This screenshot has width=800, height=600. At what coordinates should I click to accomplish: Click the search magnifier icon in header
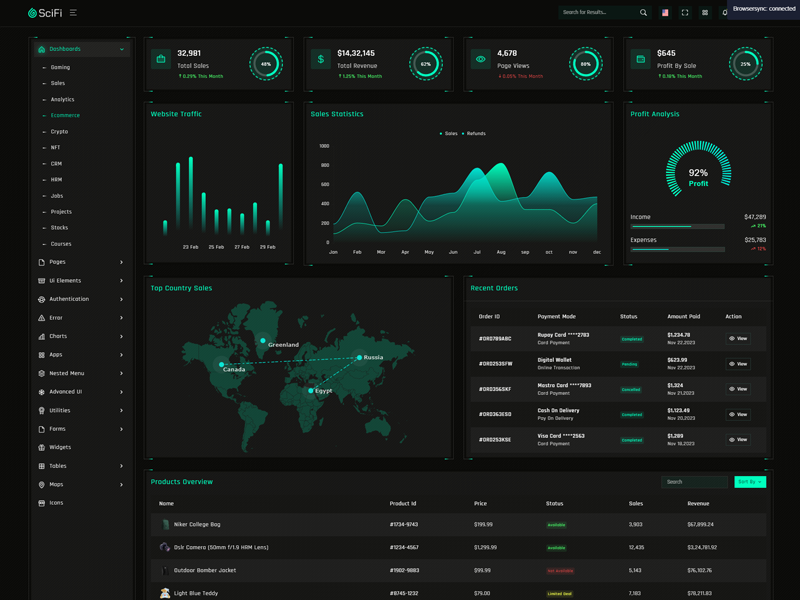643,13
